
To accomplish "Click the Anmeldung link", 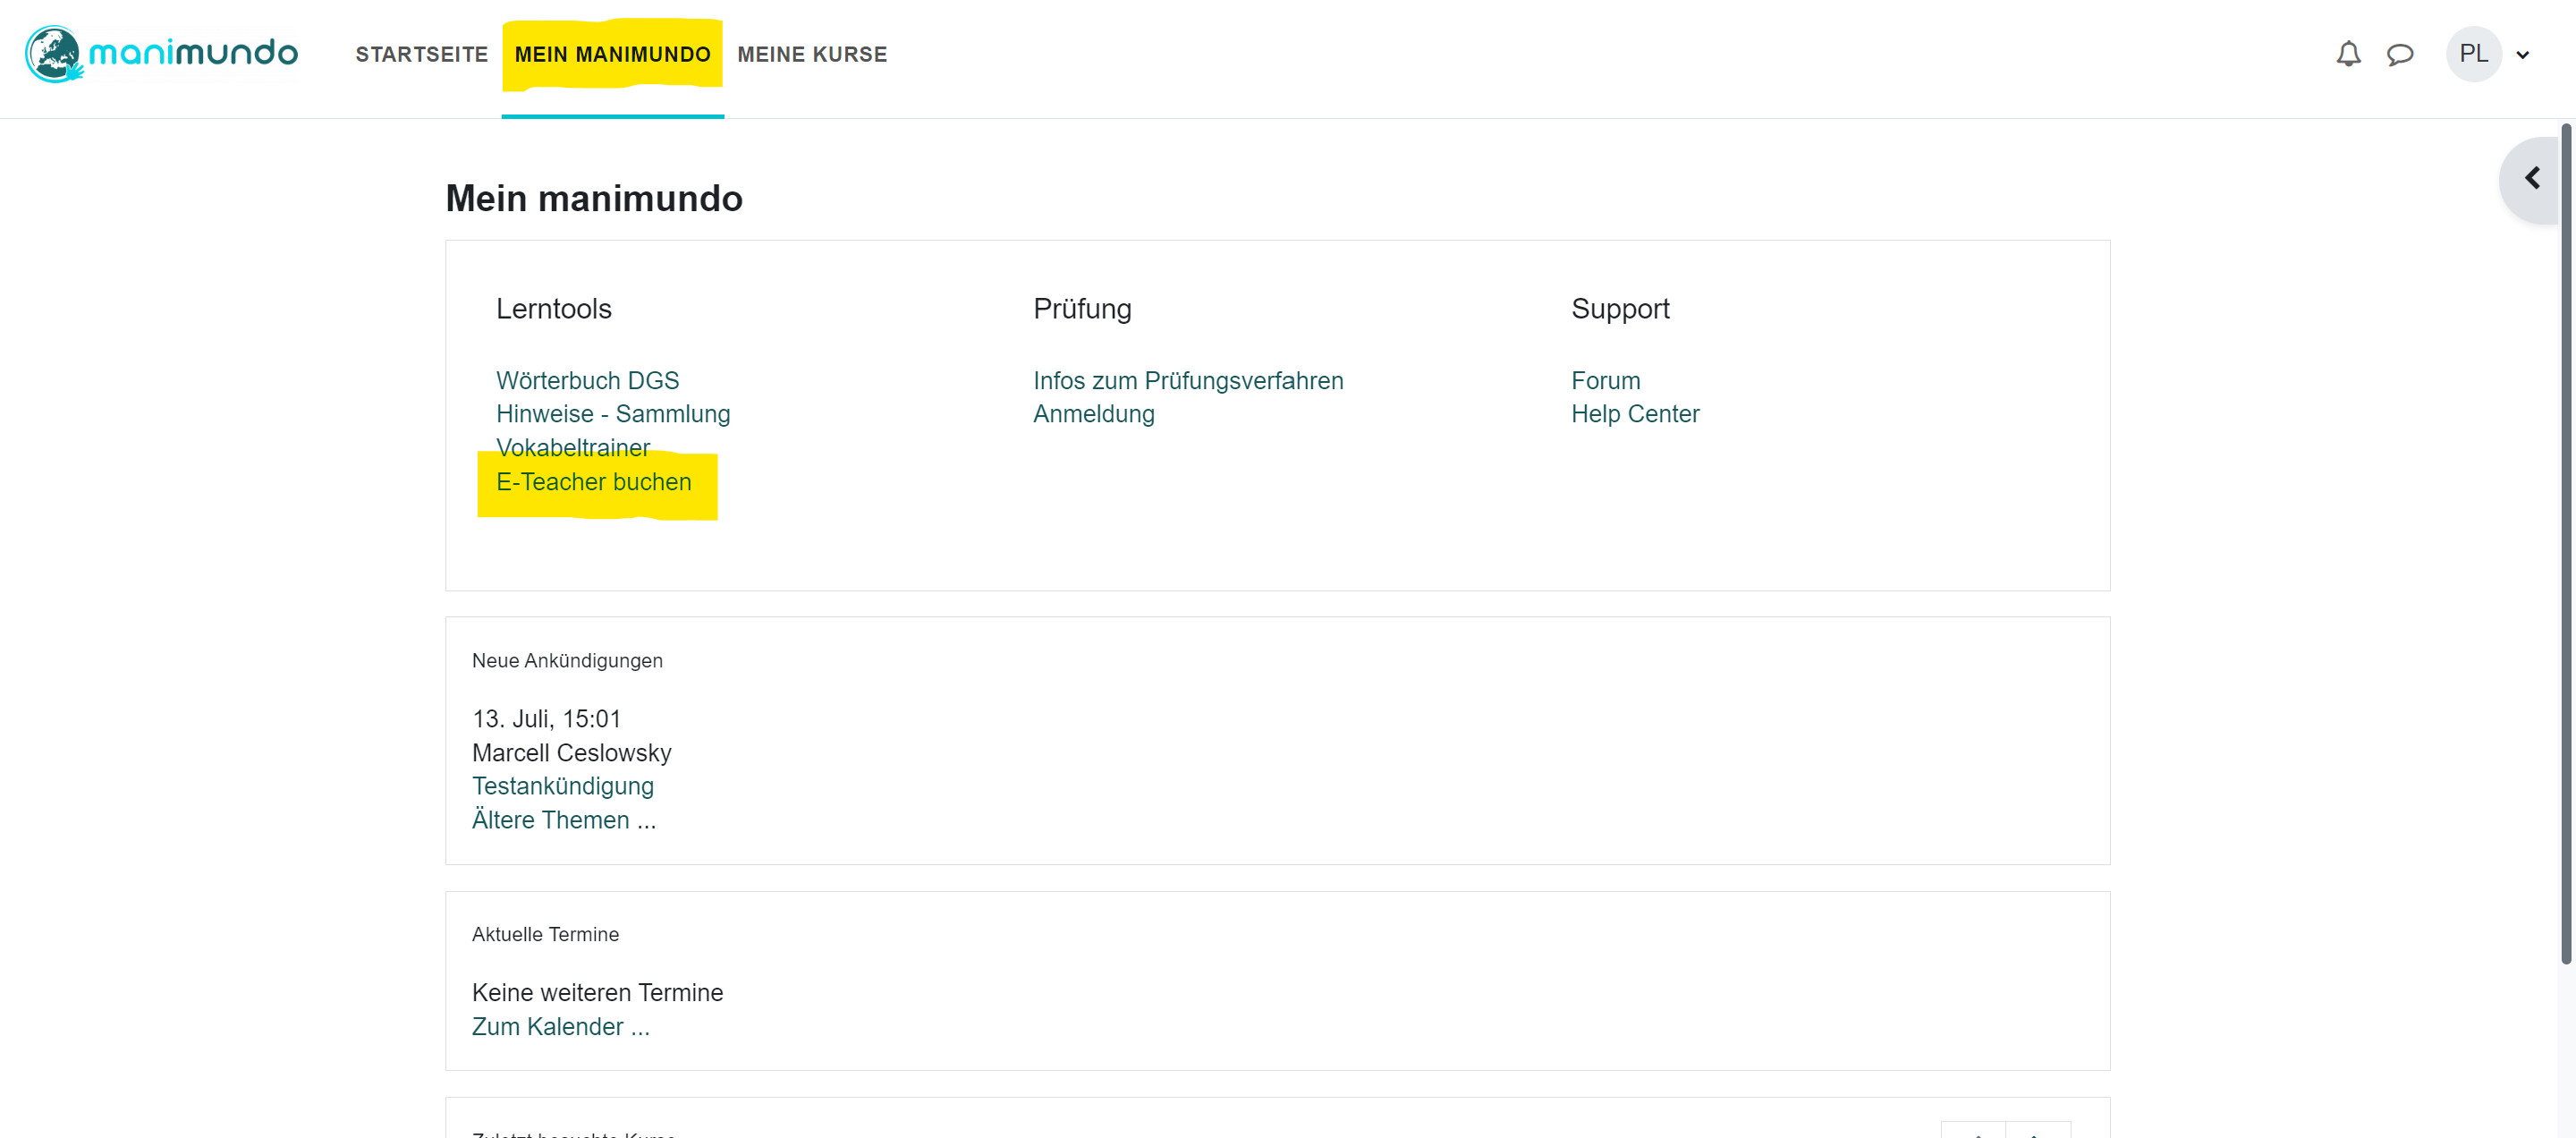I will (1093, 414).
